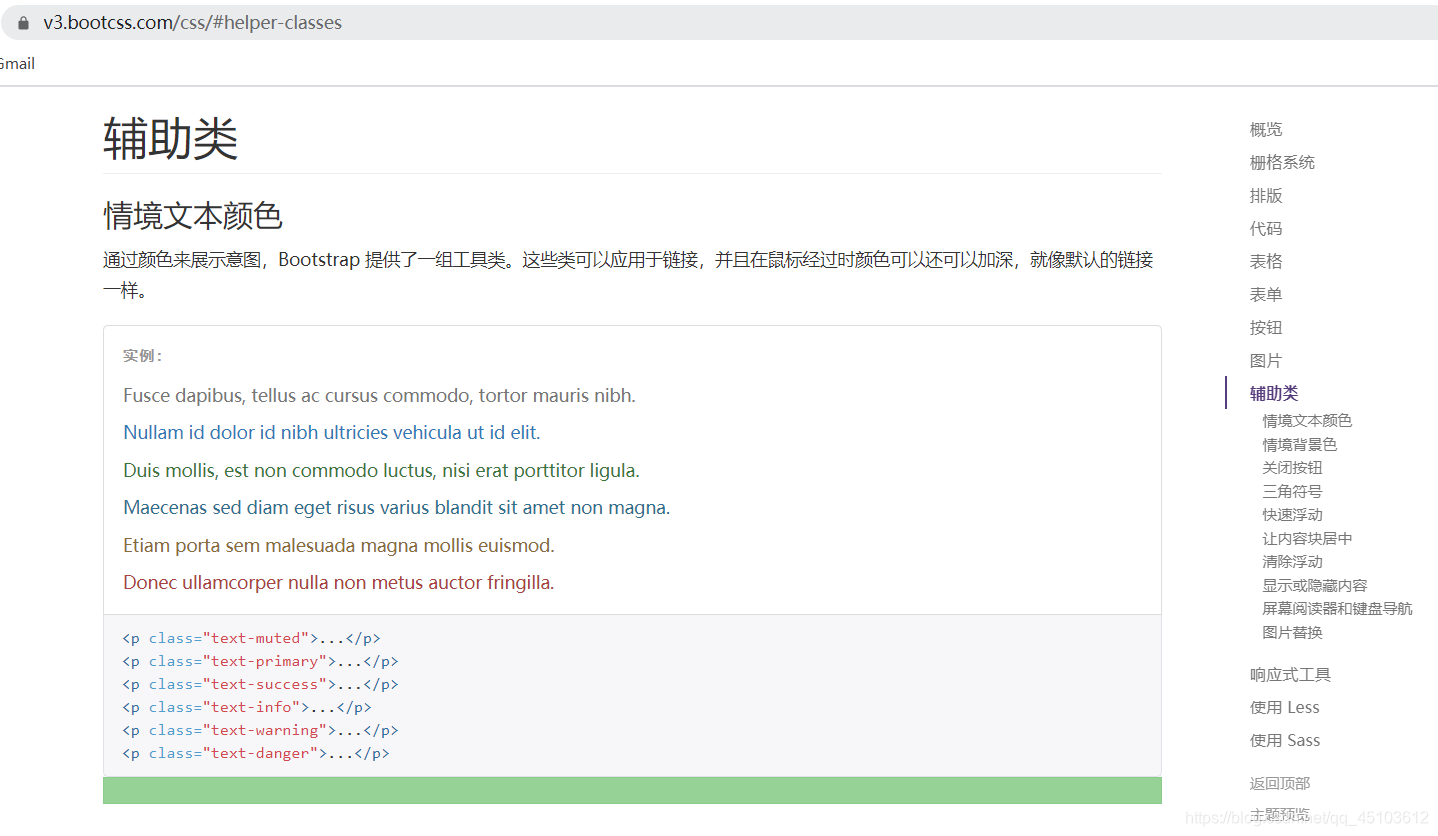Open the 表单 sidebar link
1438x836 pixels.
coord(1266,294)
